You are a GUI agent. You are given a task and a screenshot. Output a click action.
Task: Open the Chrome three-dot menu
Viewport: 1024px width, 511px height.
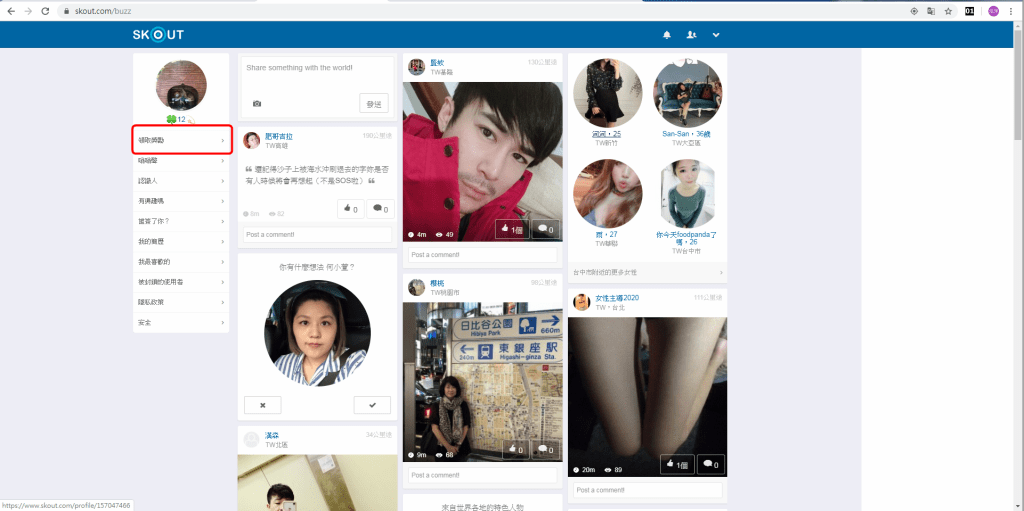tap(1013, 11)
